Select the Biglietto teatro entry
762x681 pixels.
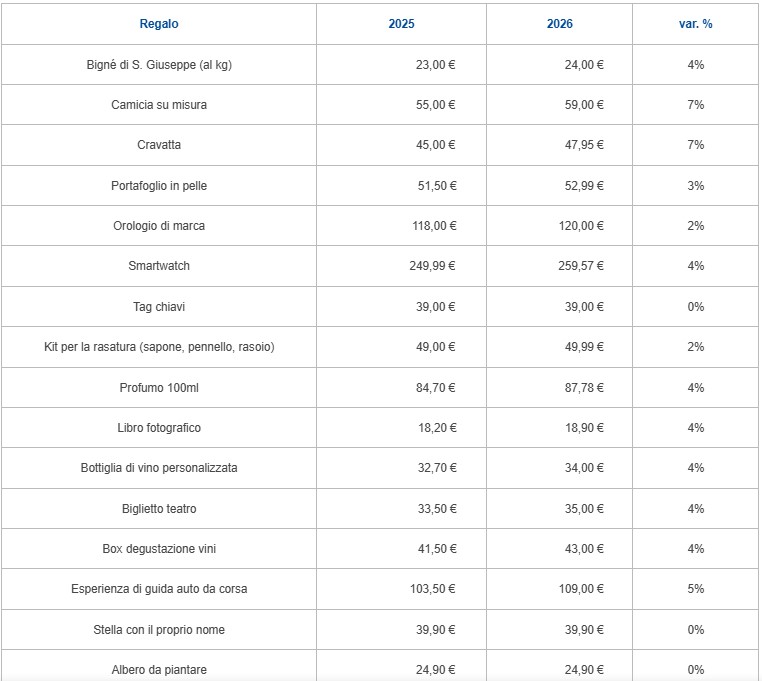pyautogui.click(x=159, y=509)
